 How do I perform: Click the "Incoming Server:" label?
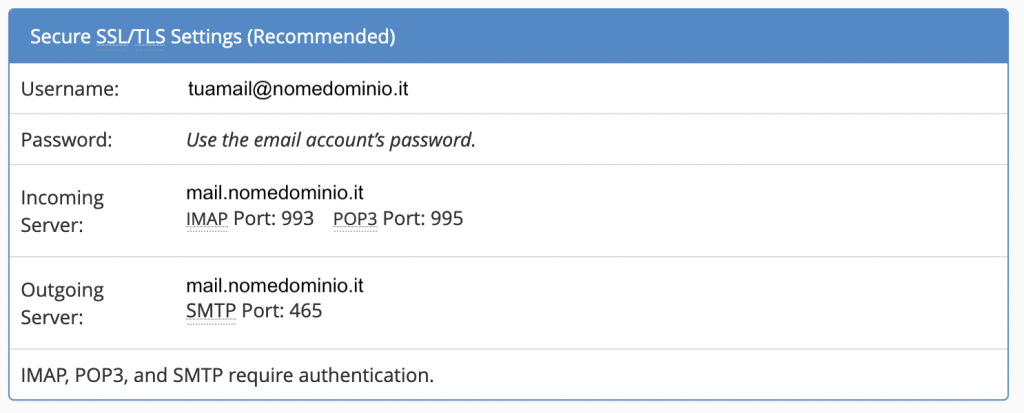[62, 210]
